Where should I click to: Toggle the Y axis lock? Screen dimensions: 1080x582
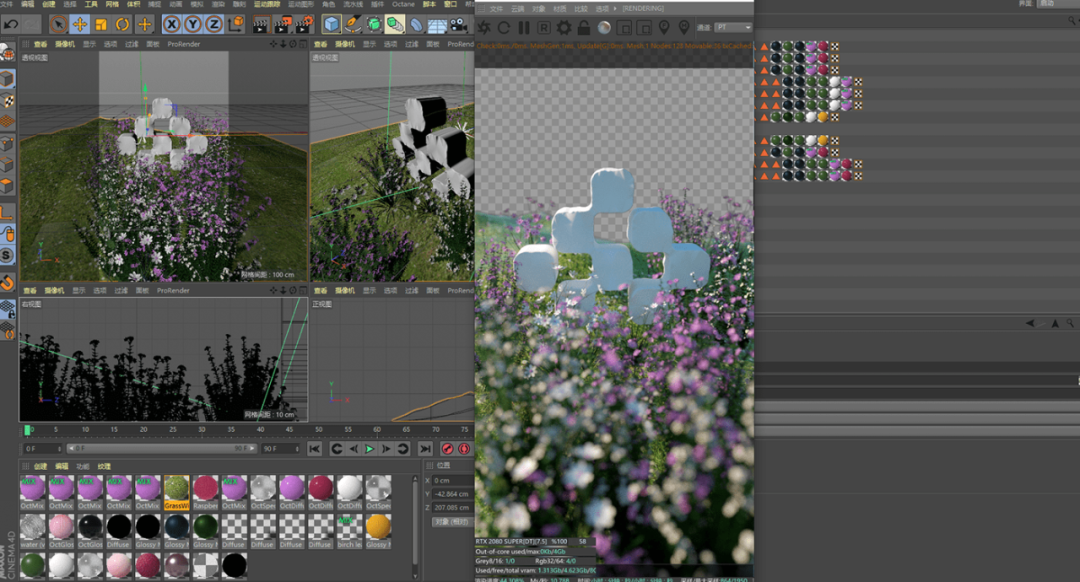[x=192, y=24]
